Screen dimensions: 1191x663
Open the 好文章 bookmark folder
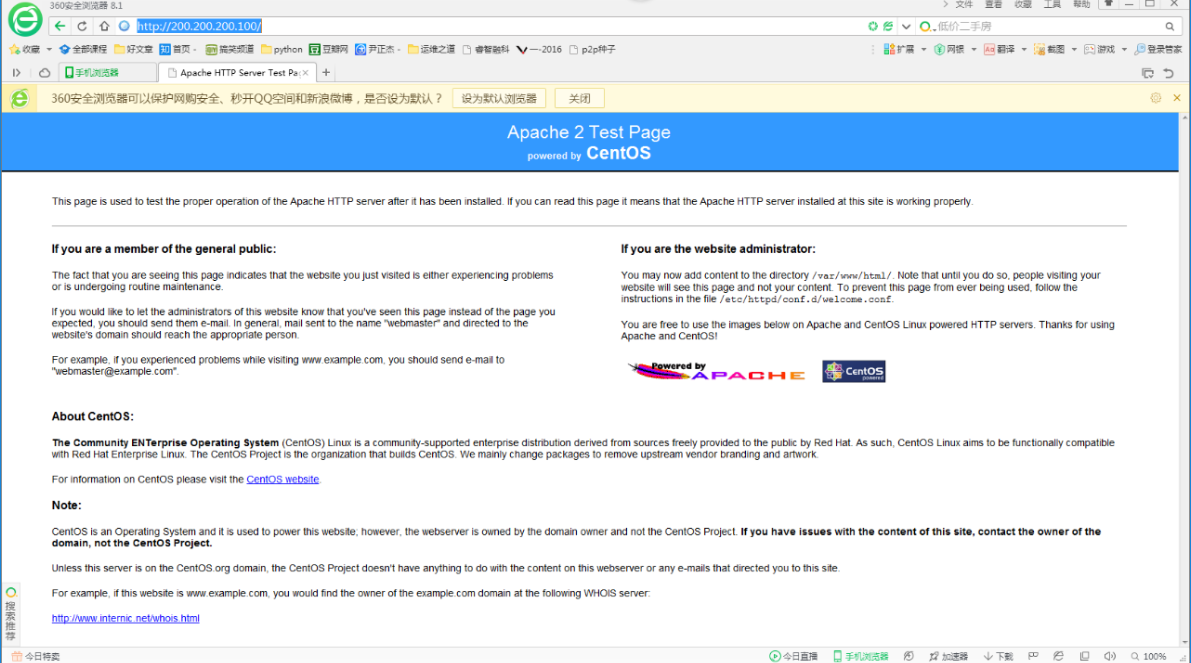[134, 49]
